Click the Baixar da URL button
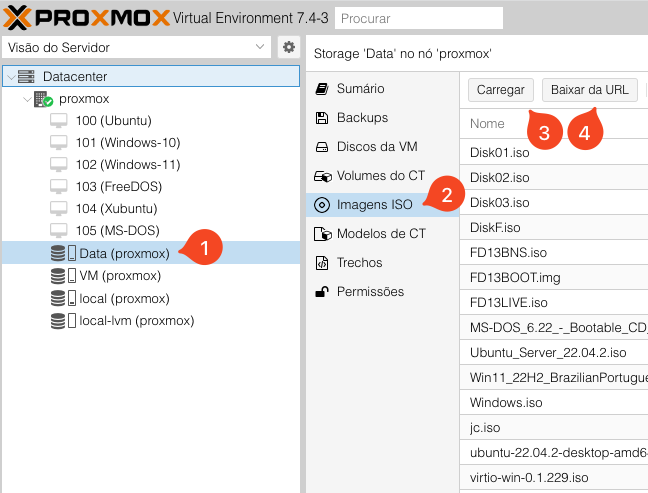648x493 pixels. pyautogui.click(x=590, y=89)
